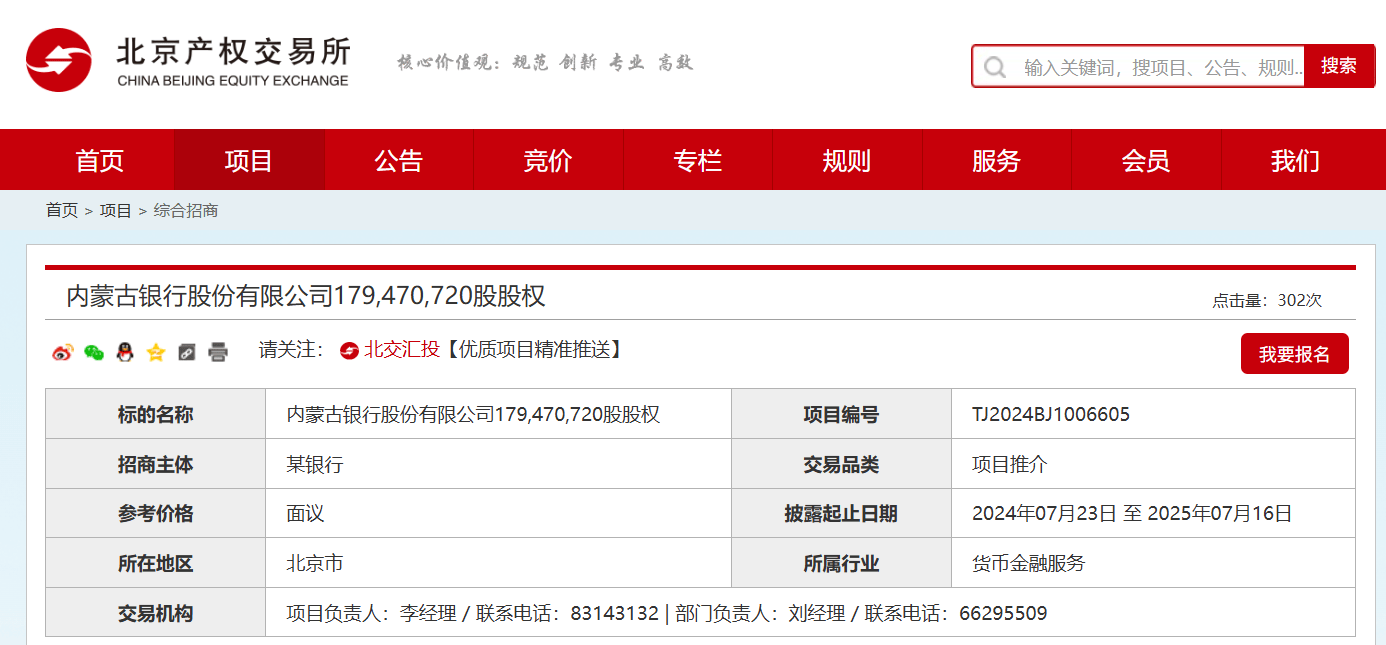Image resolution: width=1386 pixels, height=645 pixels.
Task: Click the 项目推介 value cell
Action: (x=1153, y=464)
